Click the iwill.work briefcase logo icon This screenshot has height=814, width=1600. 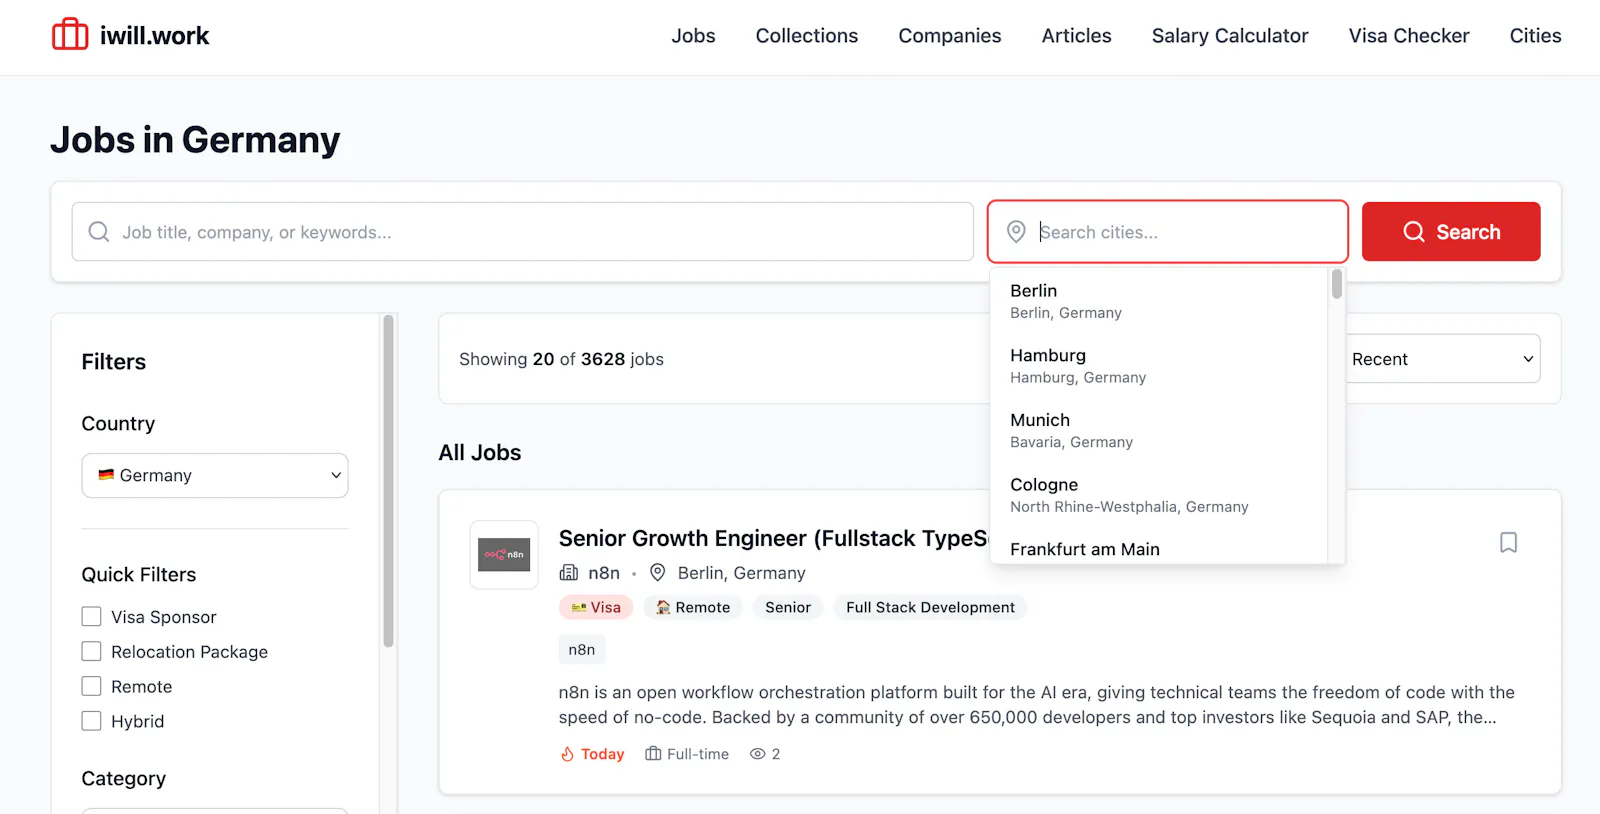[x=70, y=35]
